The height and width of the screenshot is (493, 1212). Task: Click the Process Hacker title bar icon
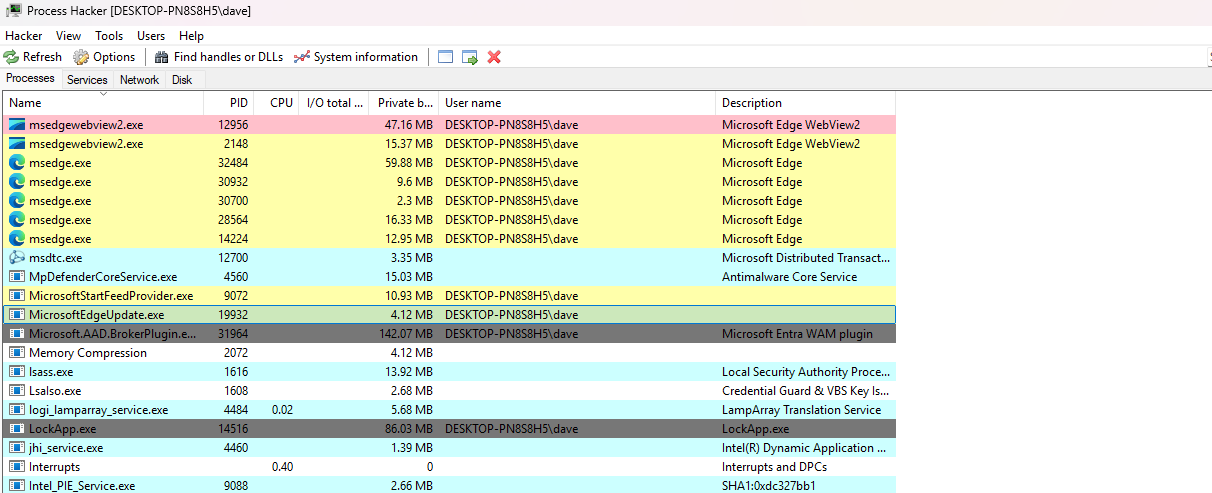click(x=14, y=11)
